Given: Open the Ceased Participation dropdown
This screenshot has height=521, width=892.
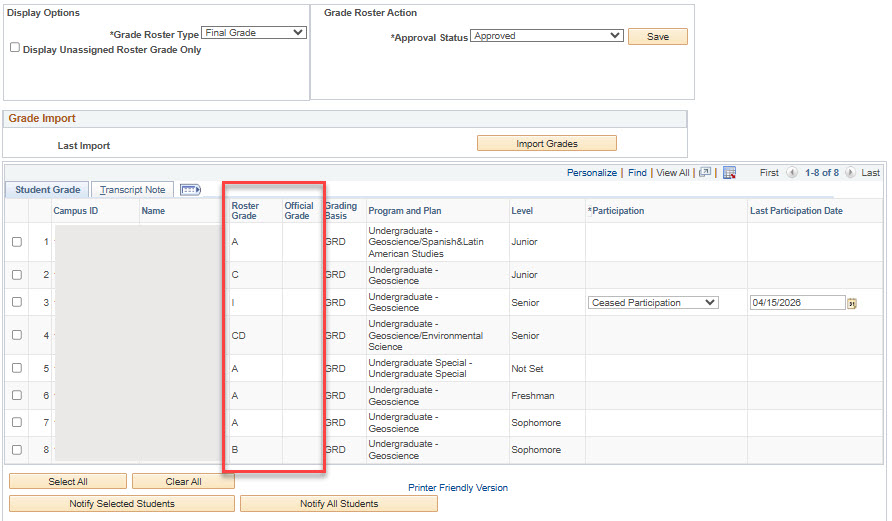Looking at the screenshot, I should tap(653, 303).
